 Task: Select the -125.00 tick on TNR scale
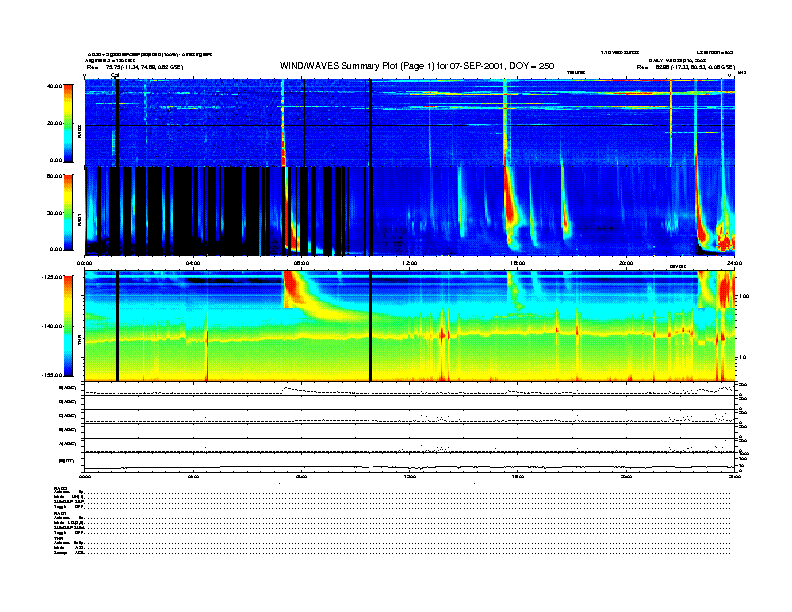[52, 277]
